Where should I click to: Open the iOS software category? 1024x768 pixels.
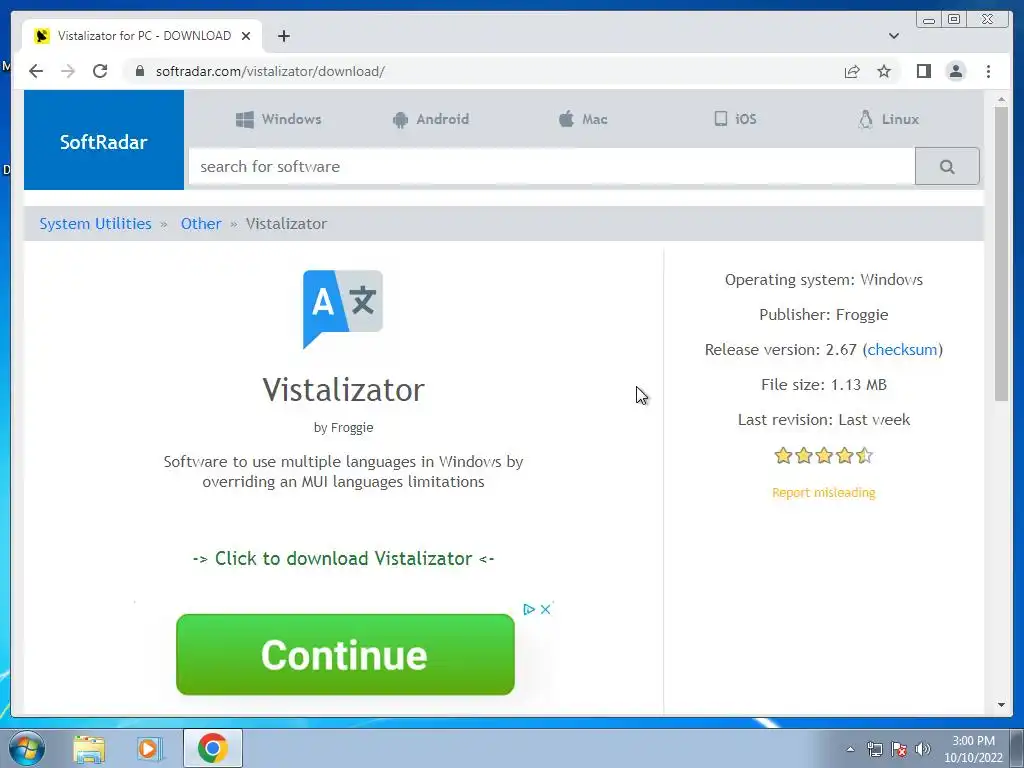click(x=735, y=119)
